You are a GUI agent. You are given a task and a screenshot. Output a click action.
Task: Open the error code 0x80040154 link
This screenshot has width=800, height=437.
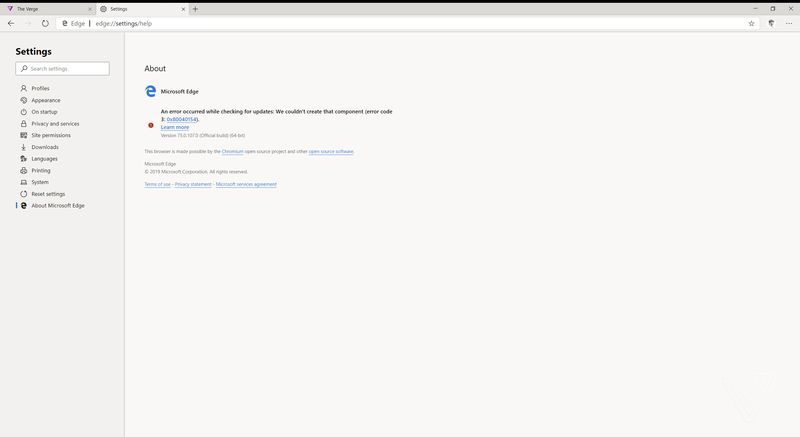click(182, 119)
